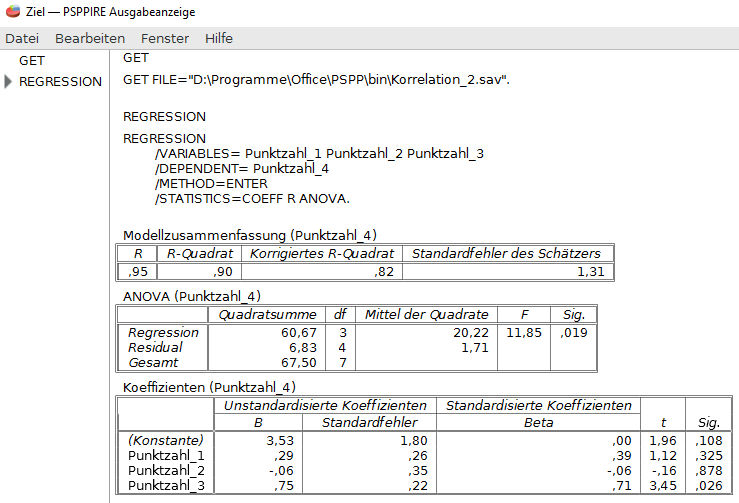Click the ANOVA (Punktzahl_4) table title

pyautogui.click(x=191, y=296)
